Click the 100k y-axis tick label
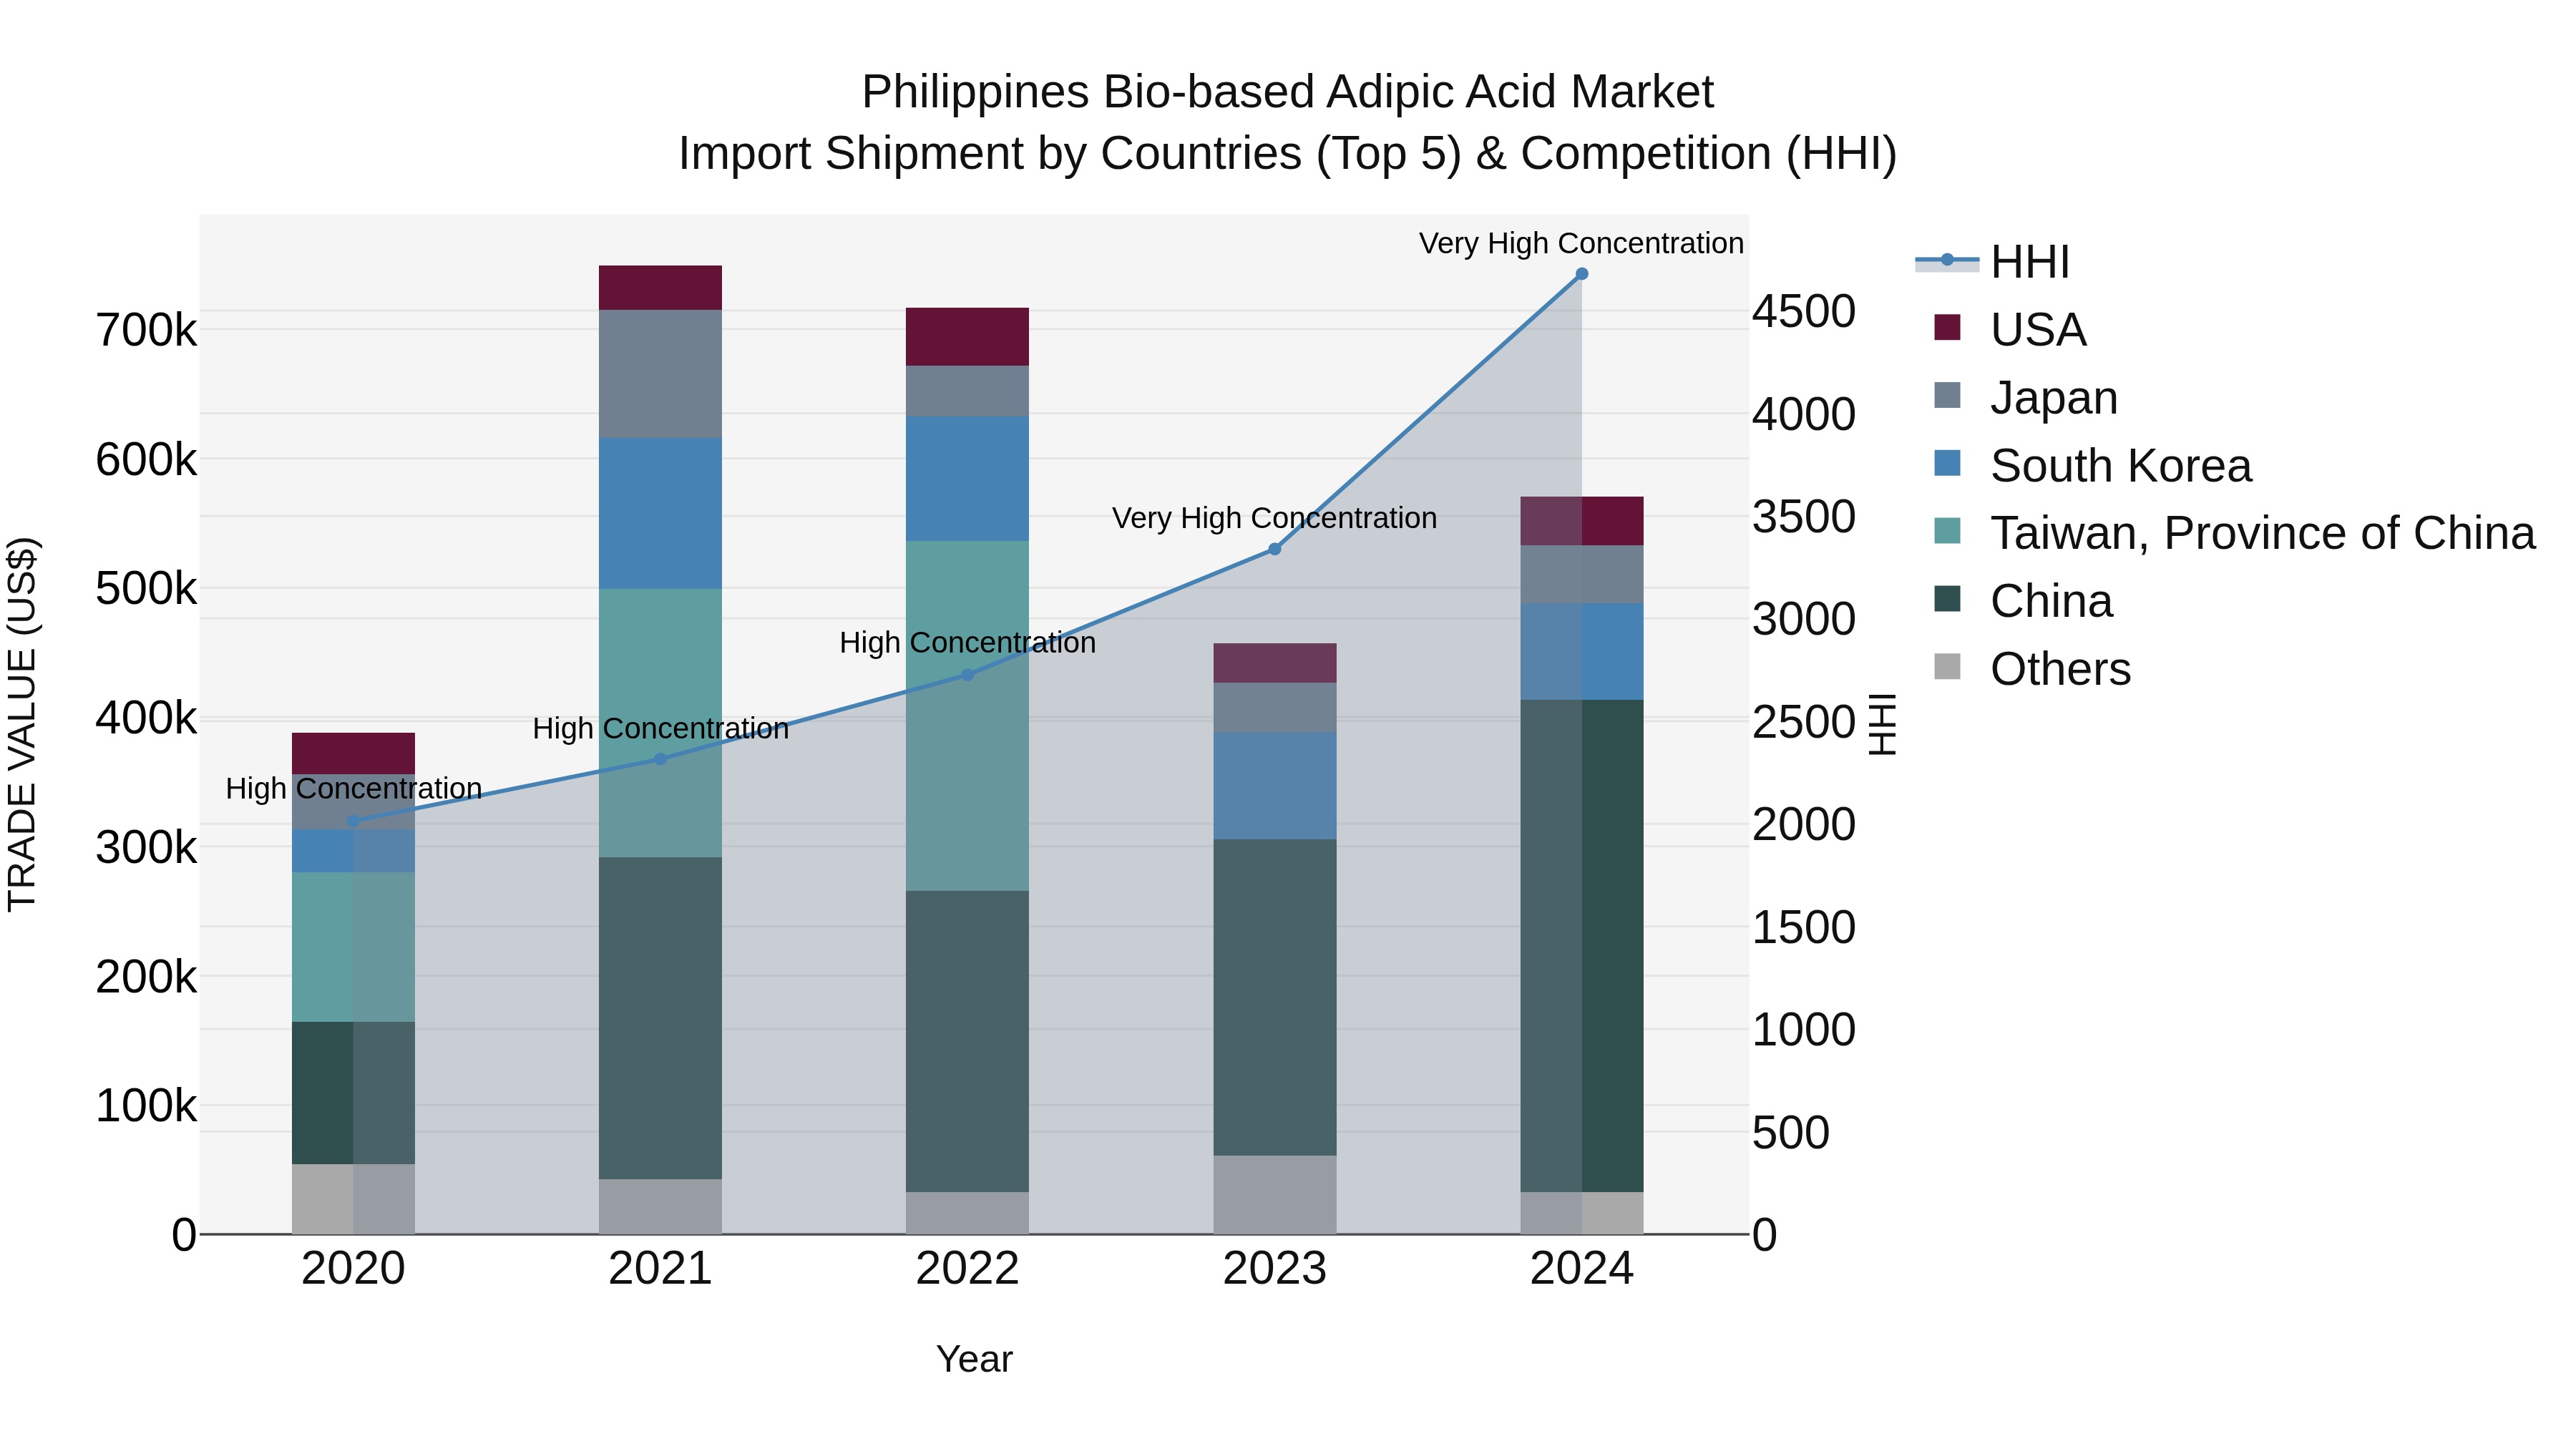 click(146, 1106)
